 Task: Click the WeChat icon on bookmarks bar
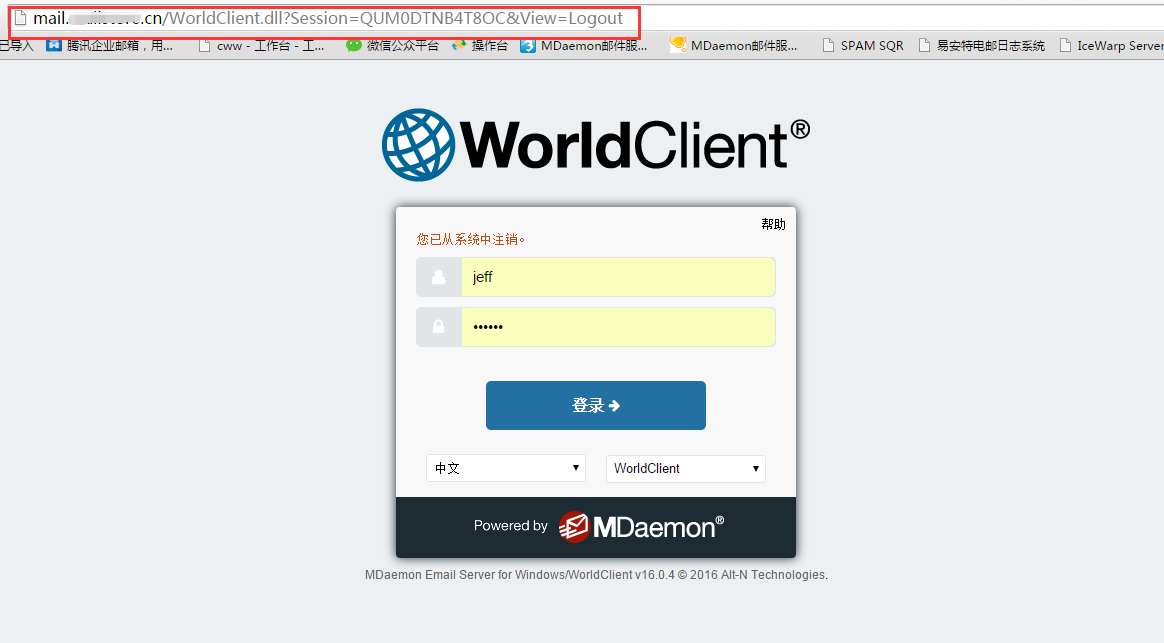click(x=353, y=45)
